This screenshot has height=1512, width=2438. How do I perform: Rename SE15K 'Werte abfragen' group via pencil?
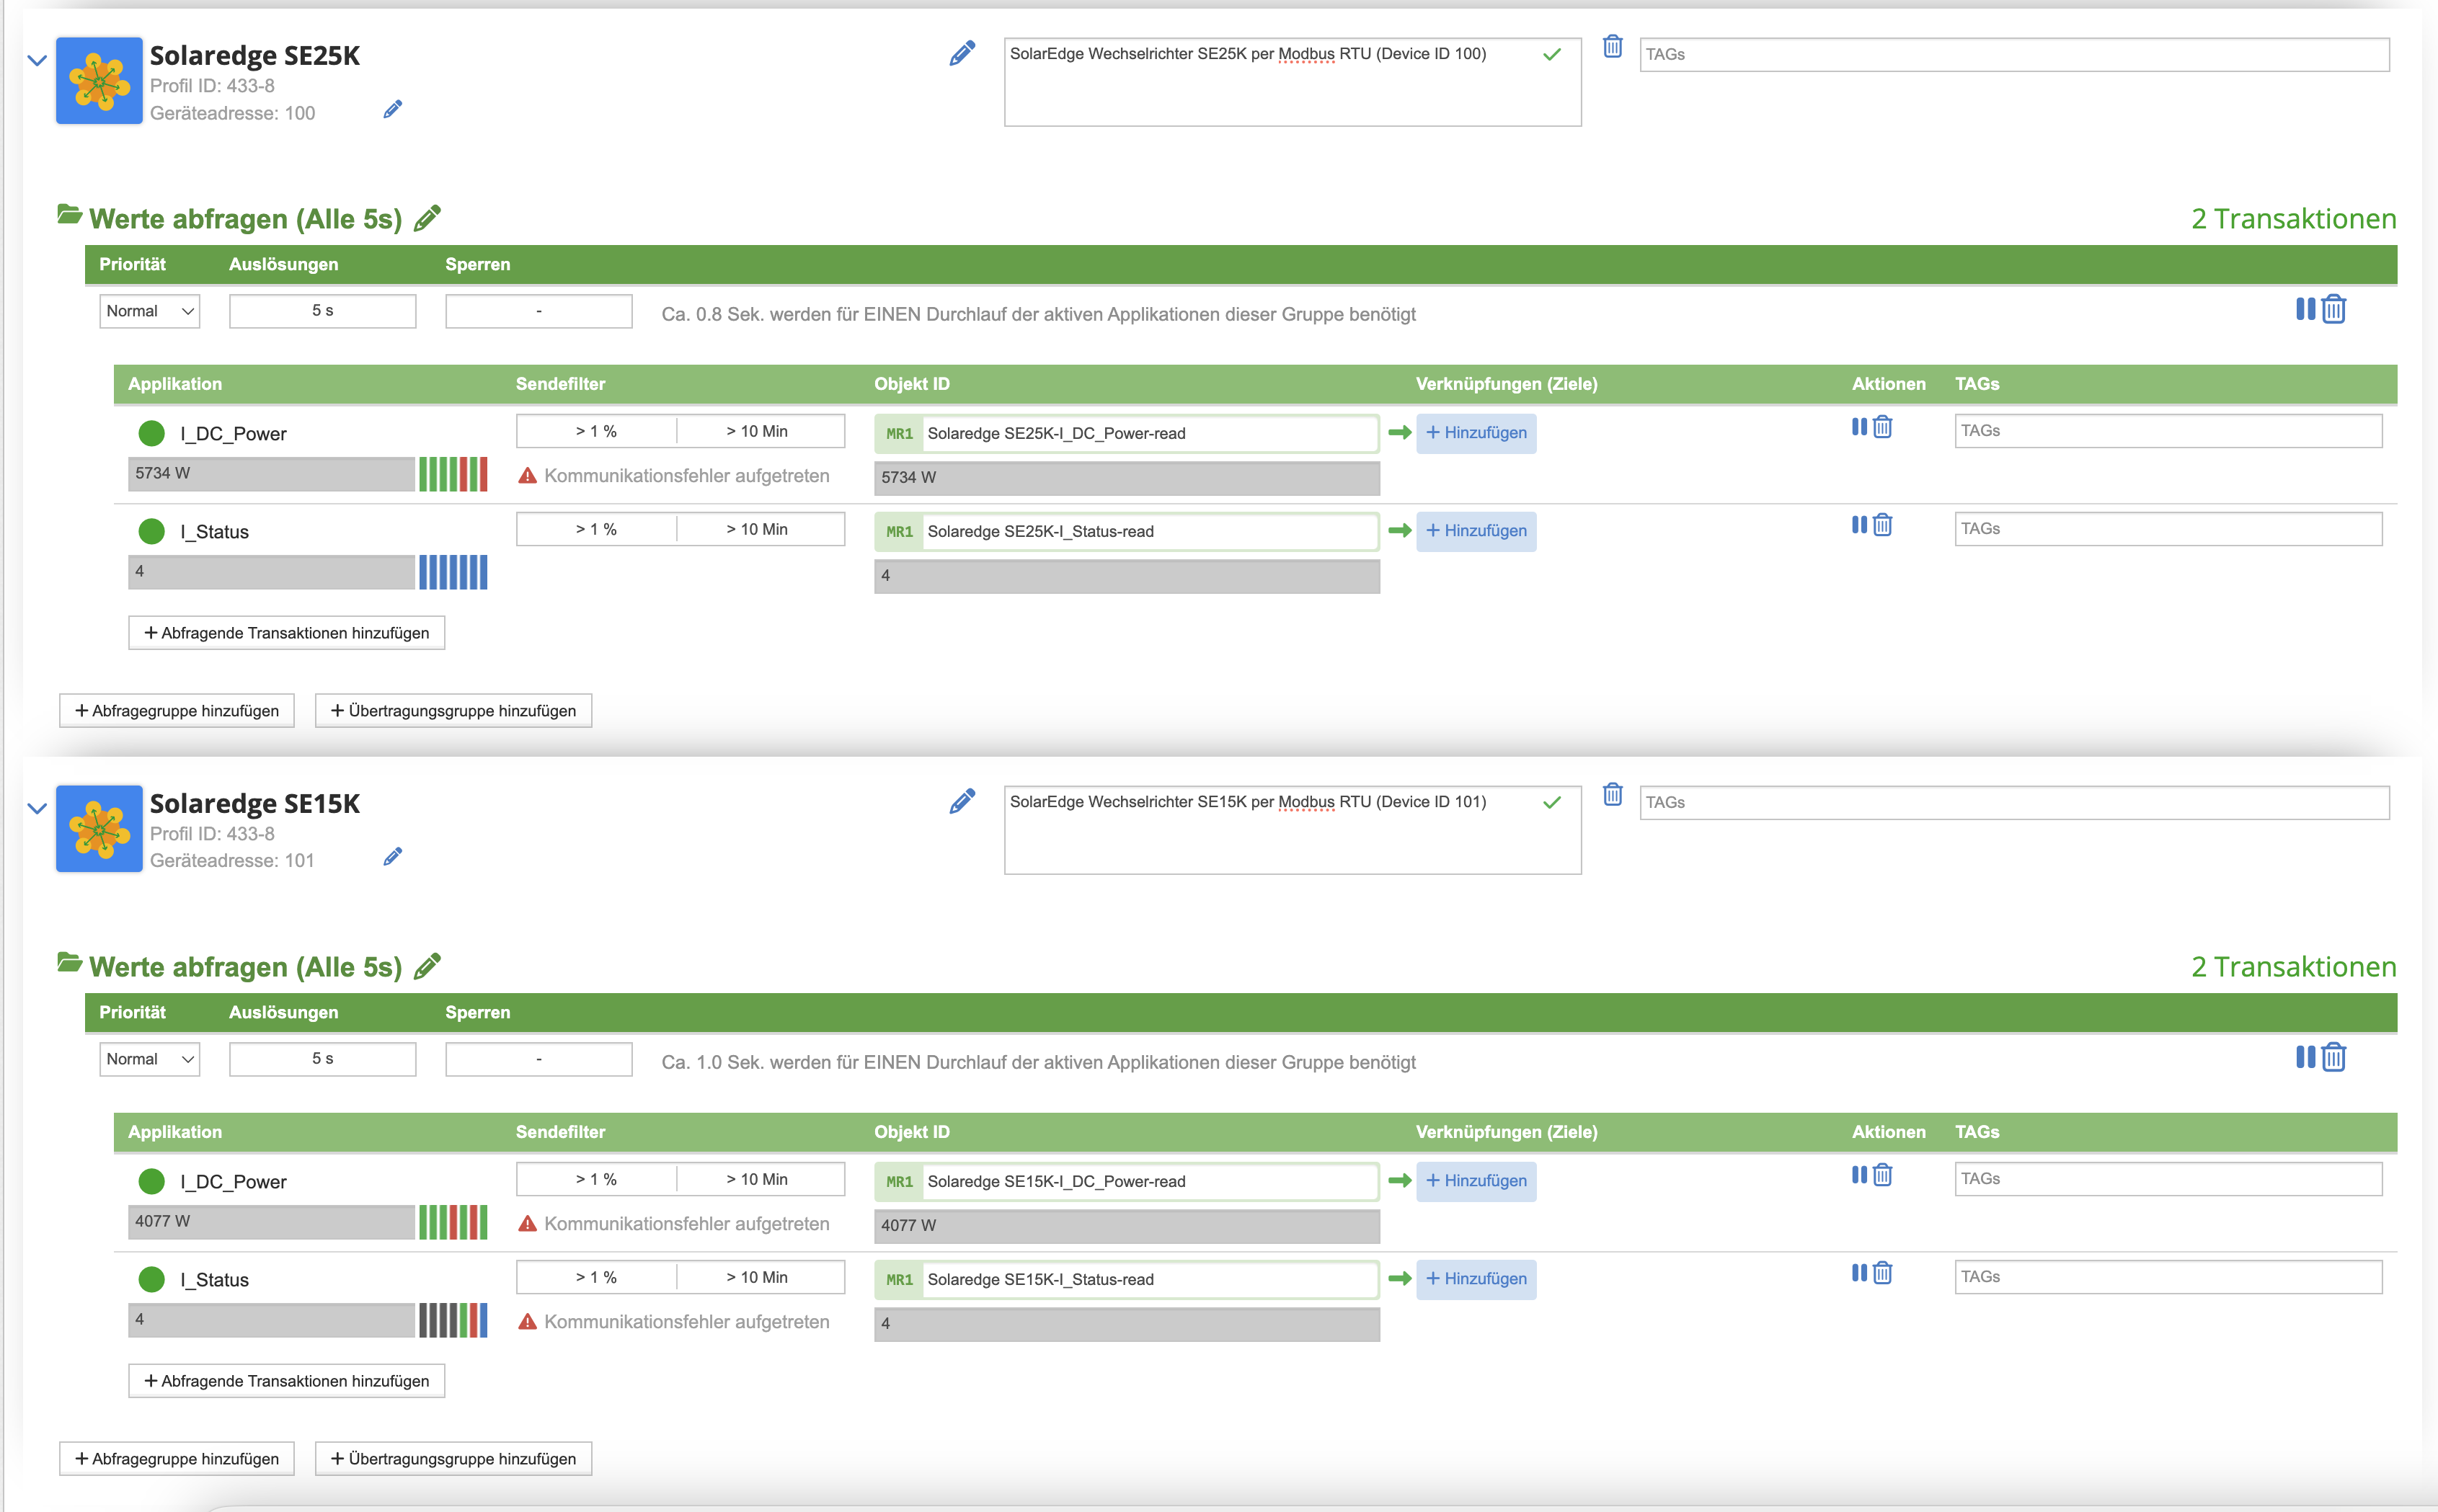click(427, 965)
